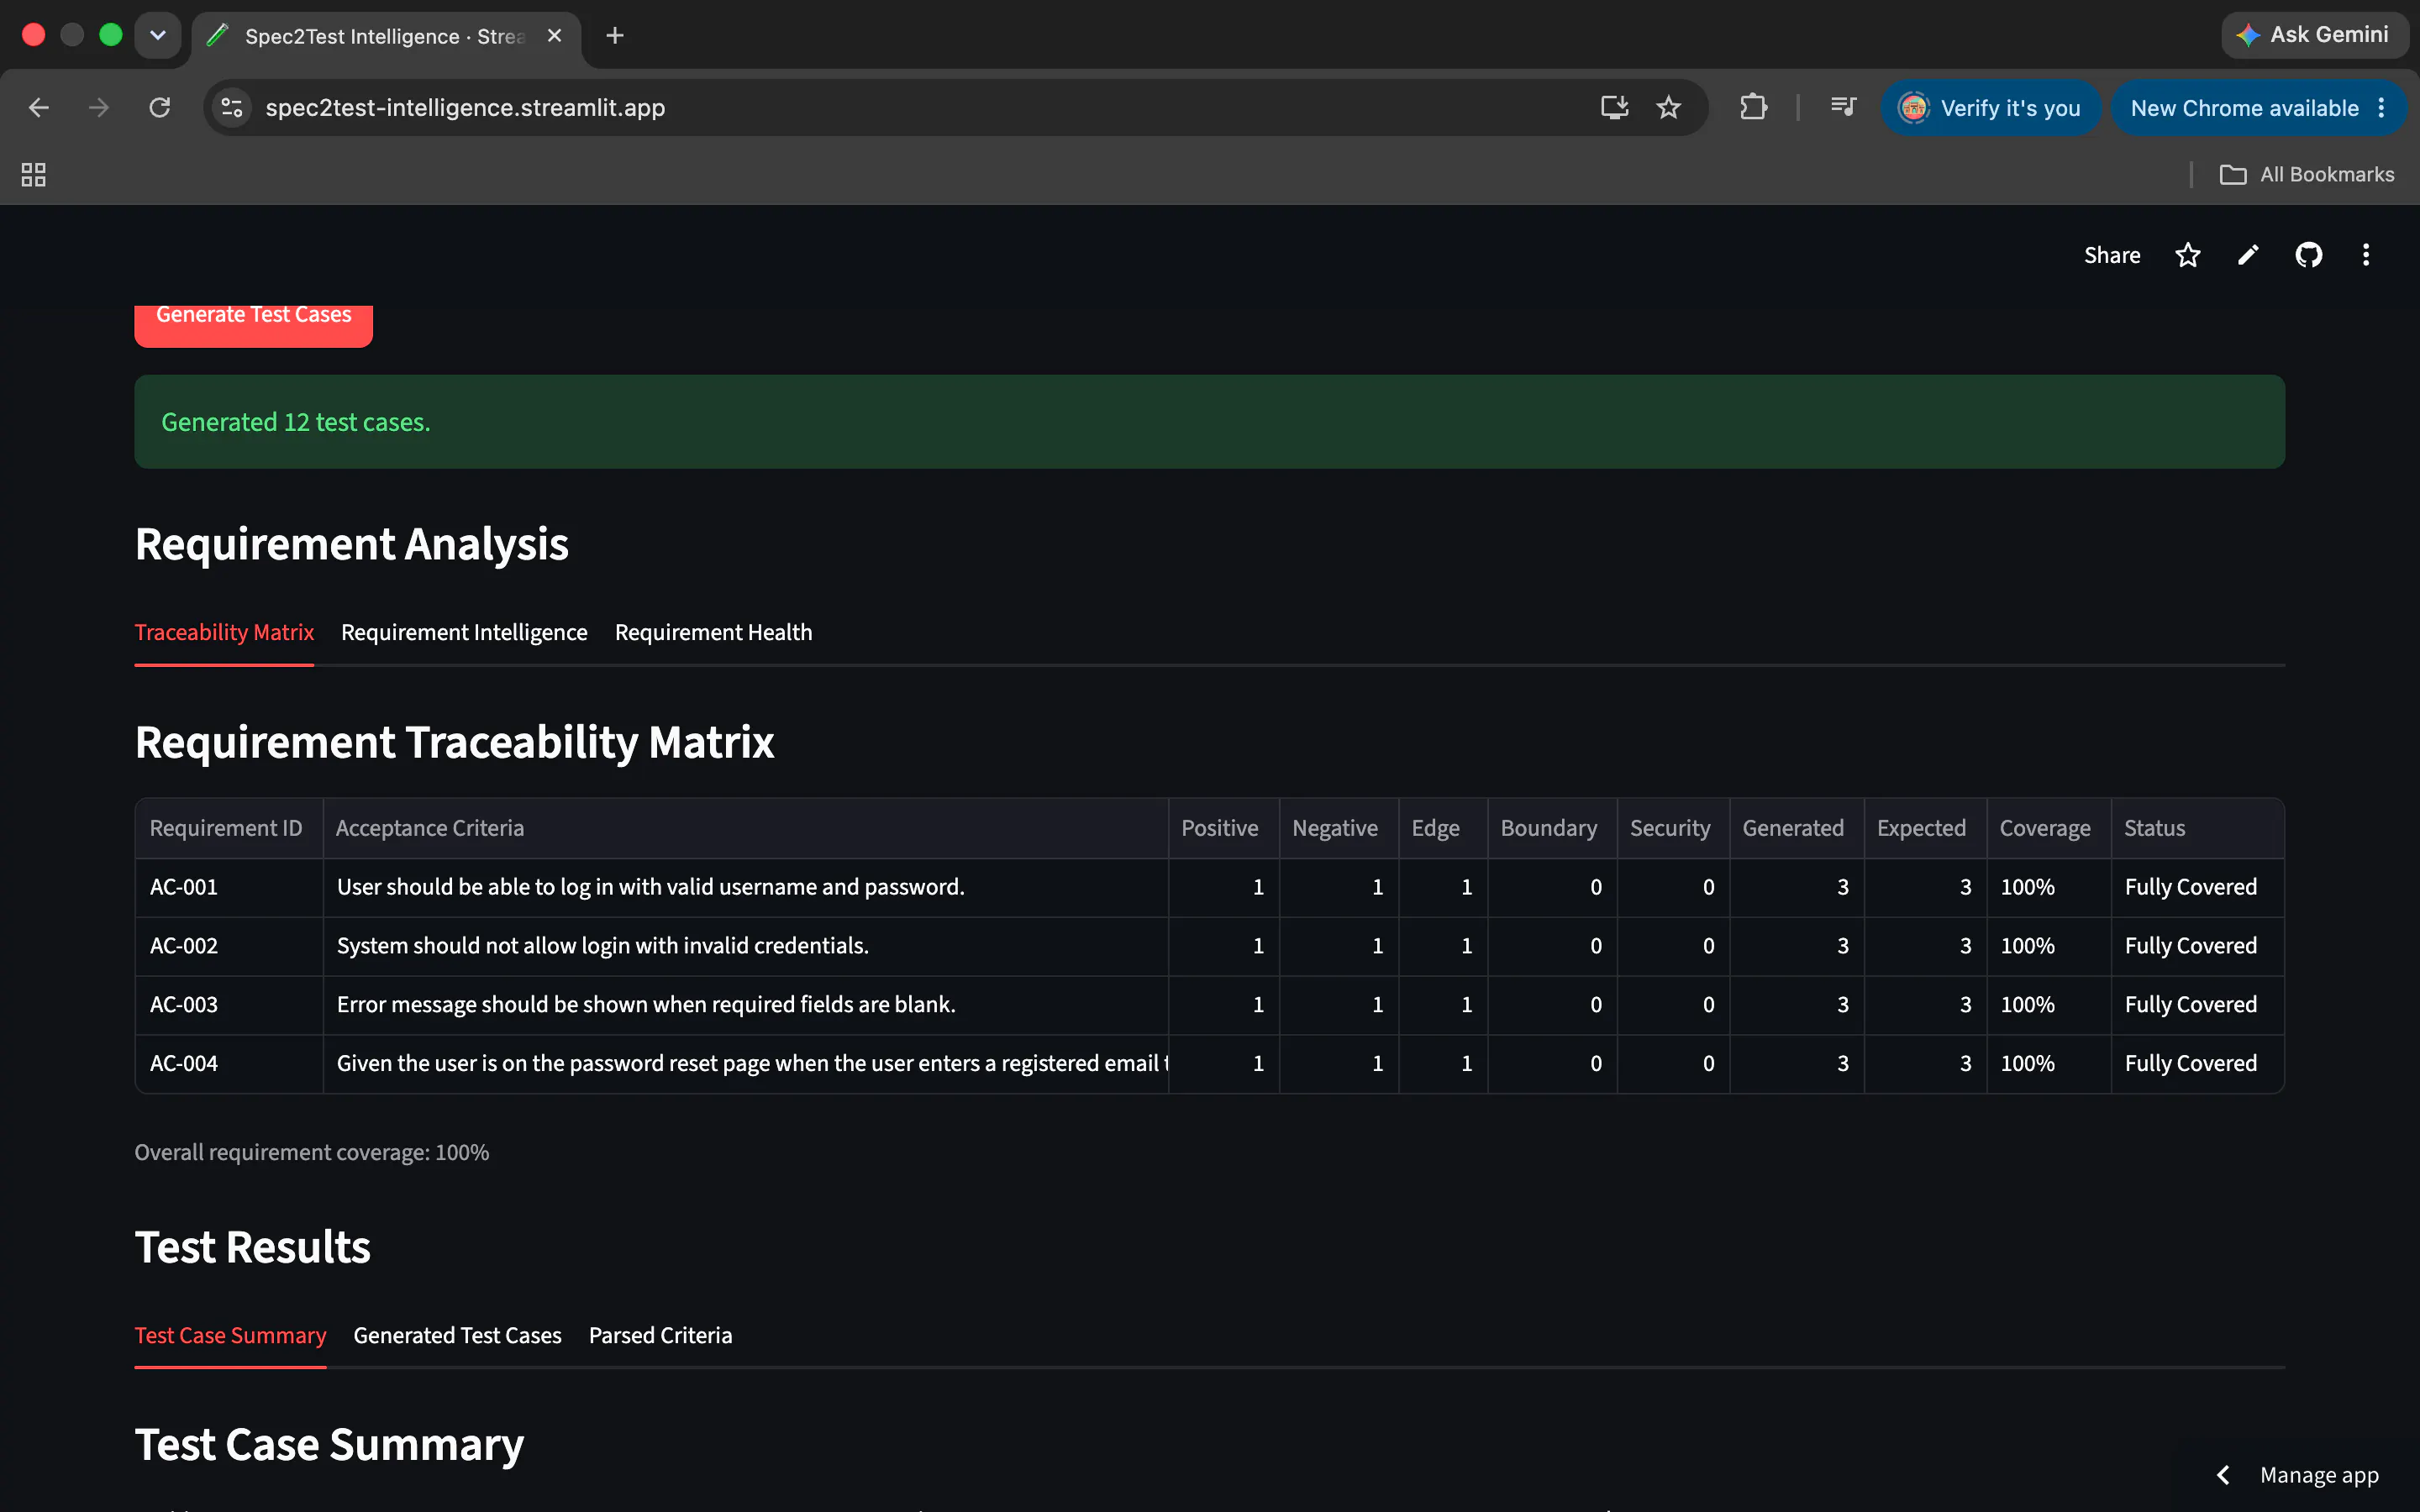Go back to the previous page

coord(39,107)
